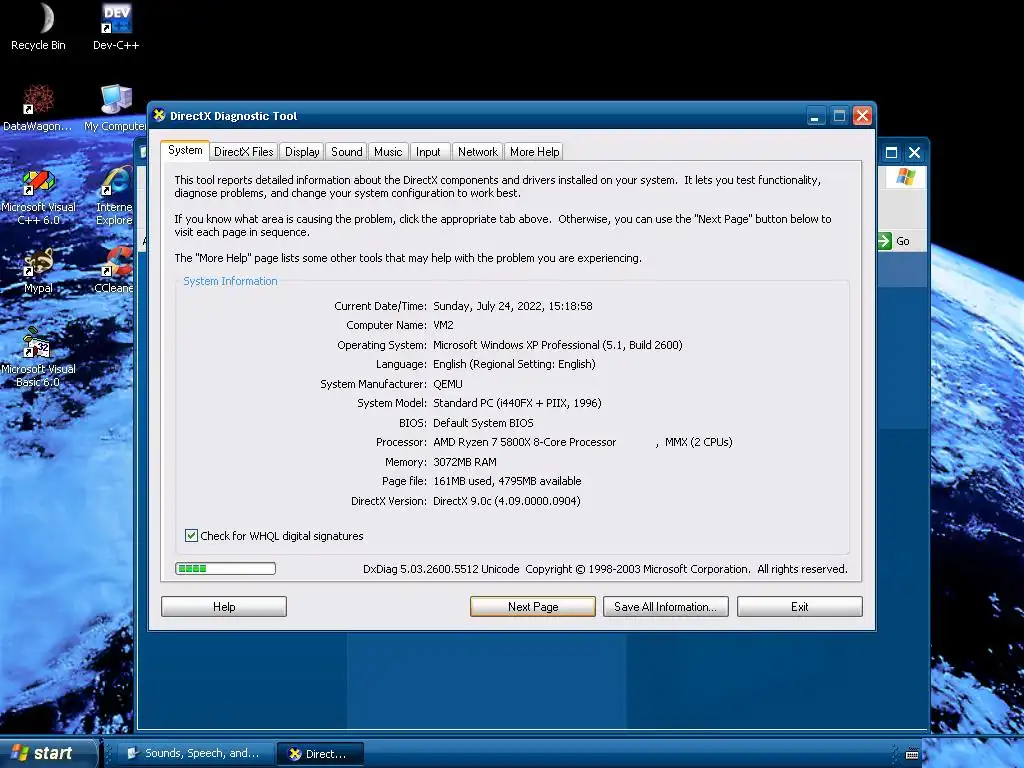Click the DirectX 9.0c version text

pyautogui.click(x=507, y=501)
